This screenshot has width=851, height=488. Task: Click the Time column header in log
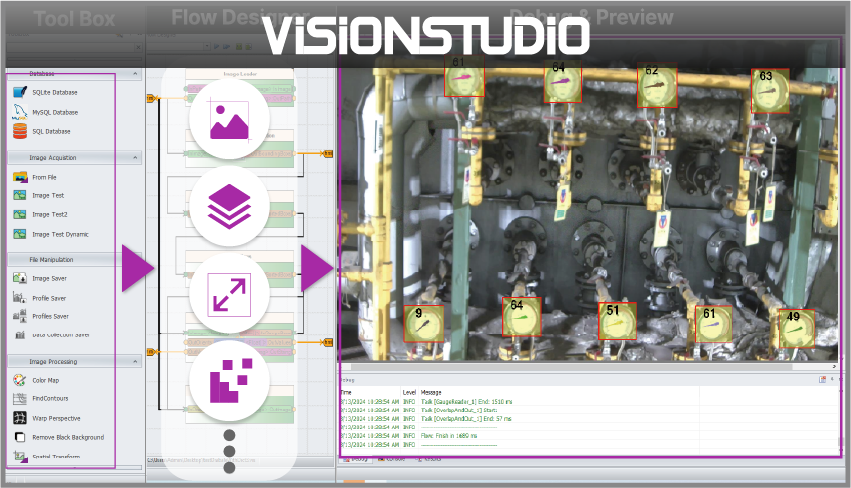[346, 392]
